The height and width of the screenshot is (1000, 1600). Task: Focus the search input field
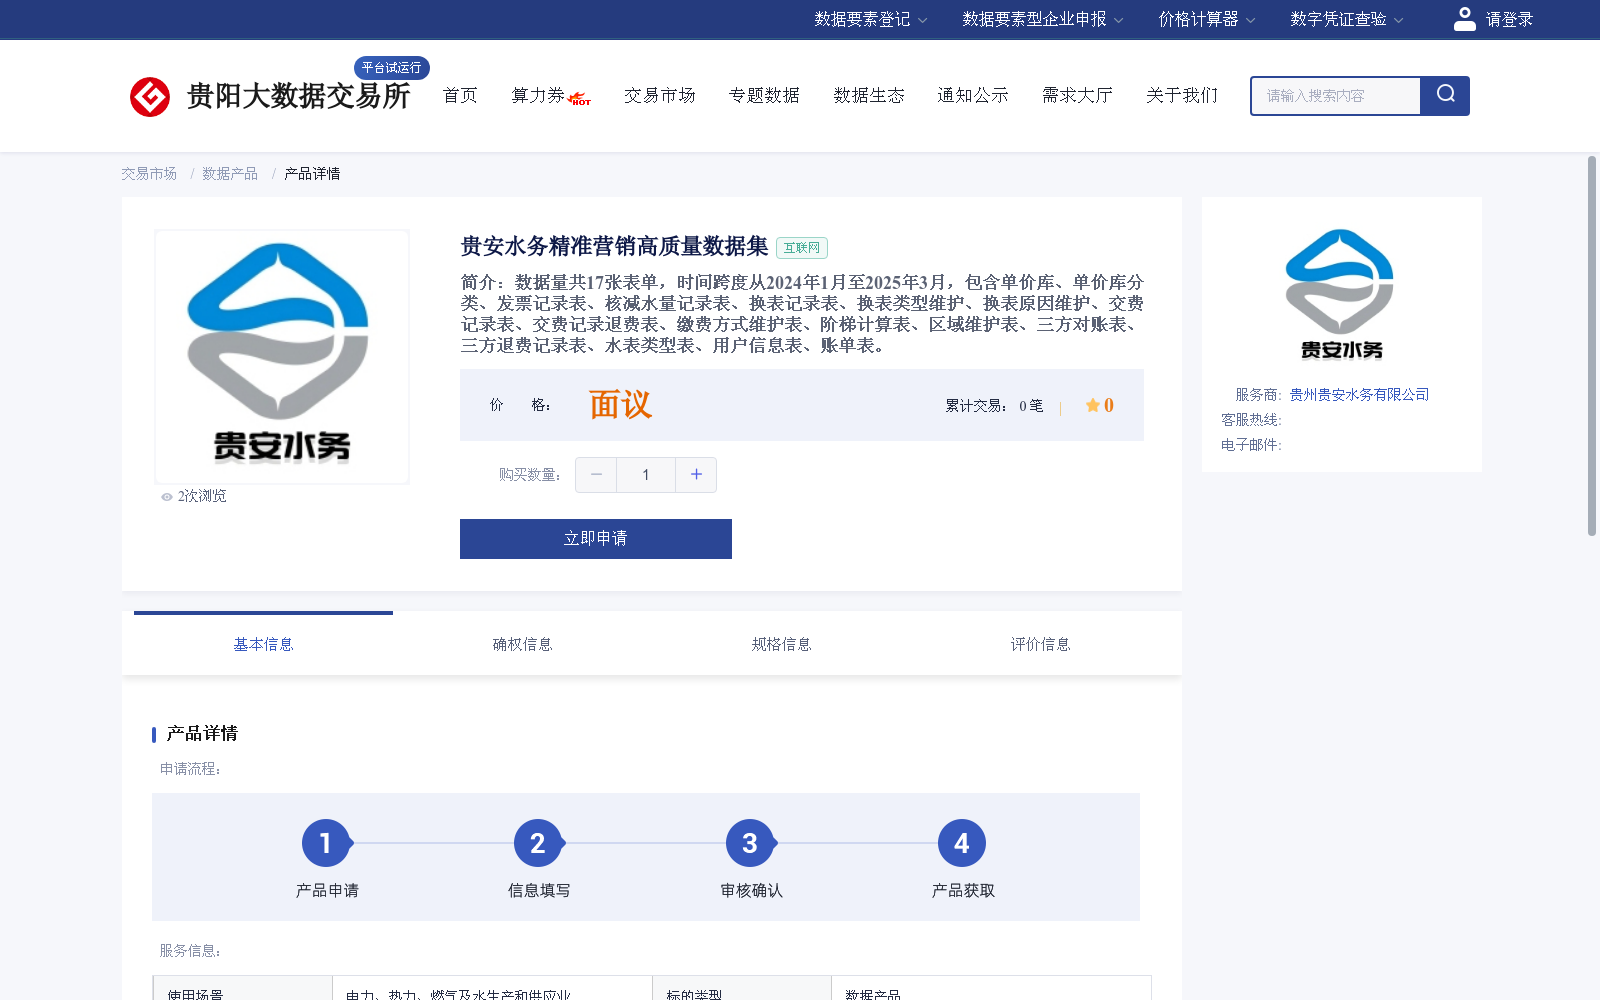[x=1336, y=96]
